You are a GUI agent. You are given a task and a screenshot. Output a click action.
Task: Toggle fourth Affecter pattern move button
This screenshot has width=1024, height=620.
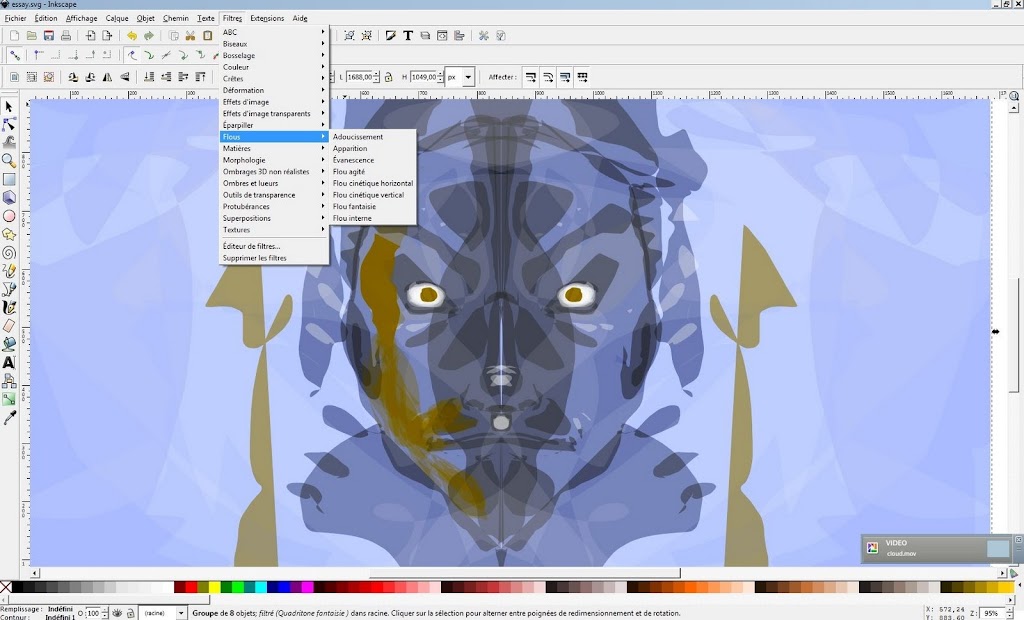tap(582, 77)
